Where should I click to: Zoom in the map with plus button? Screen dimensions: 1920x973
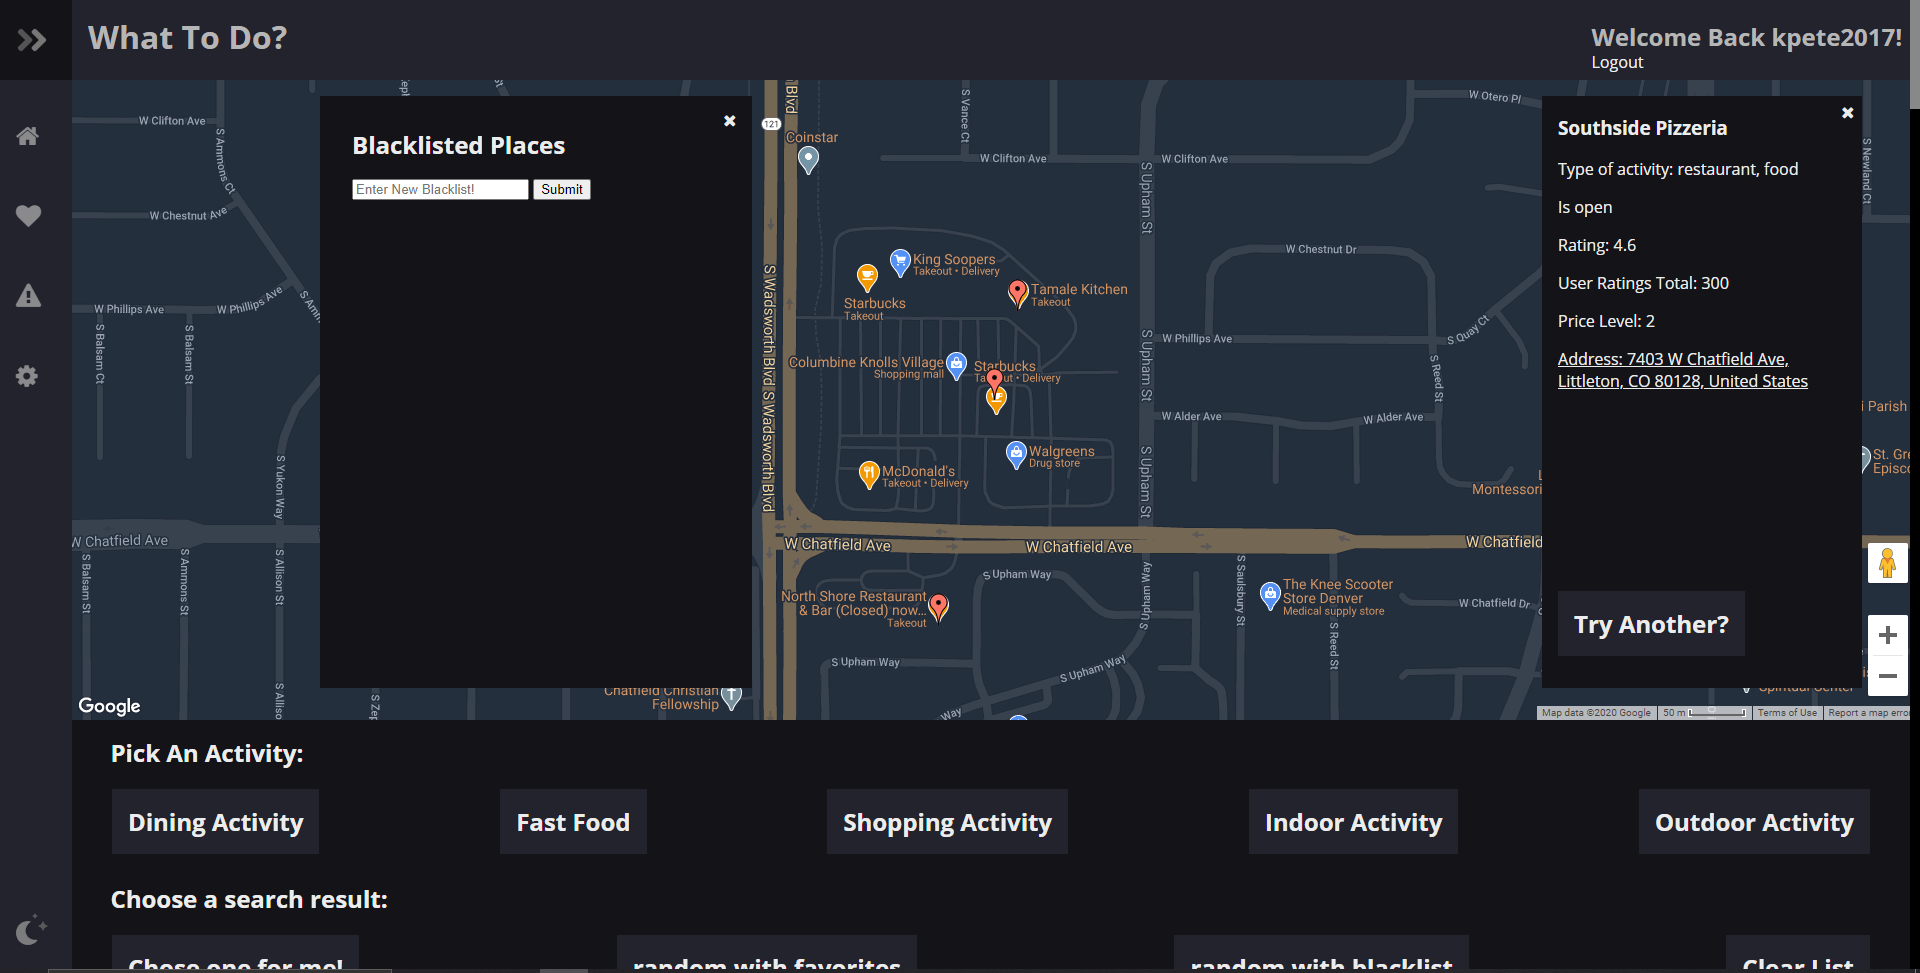[x=1888, y=635]
